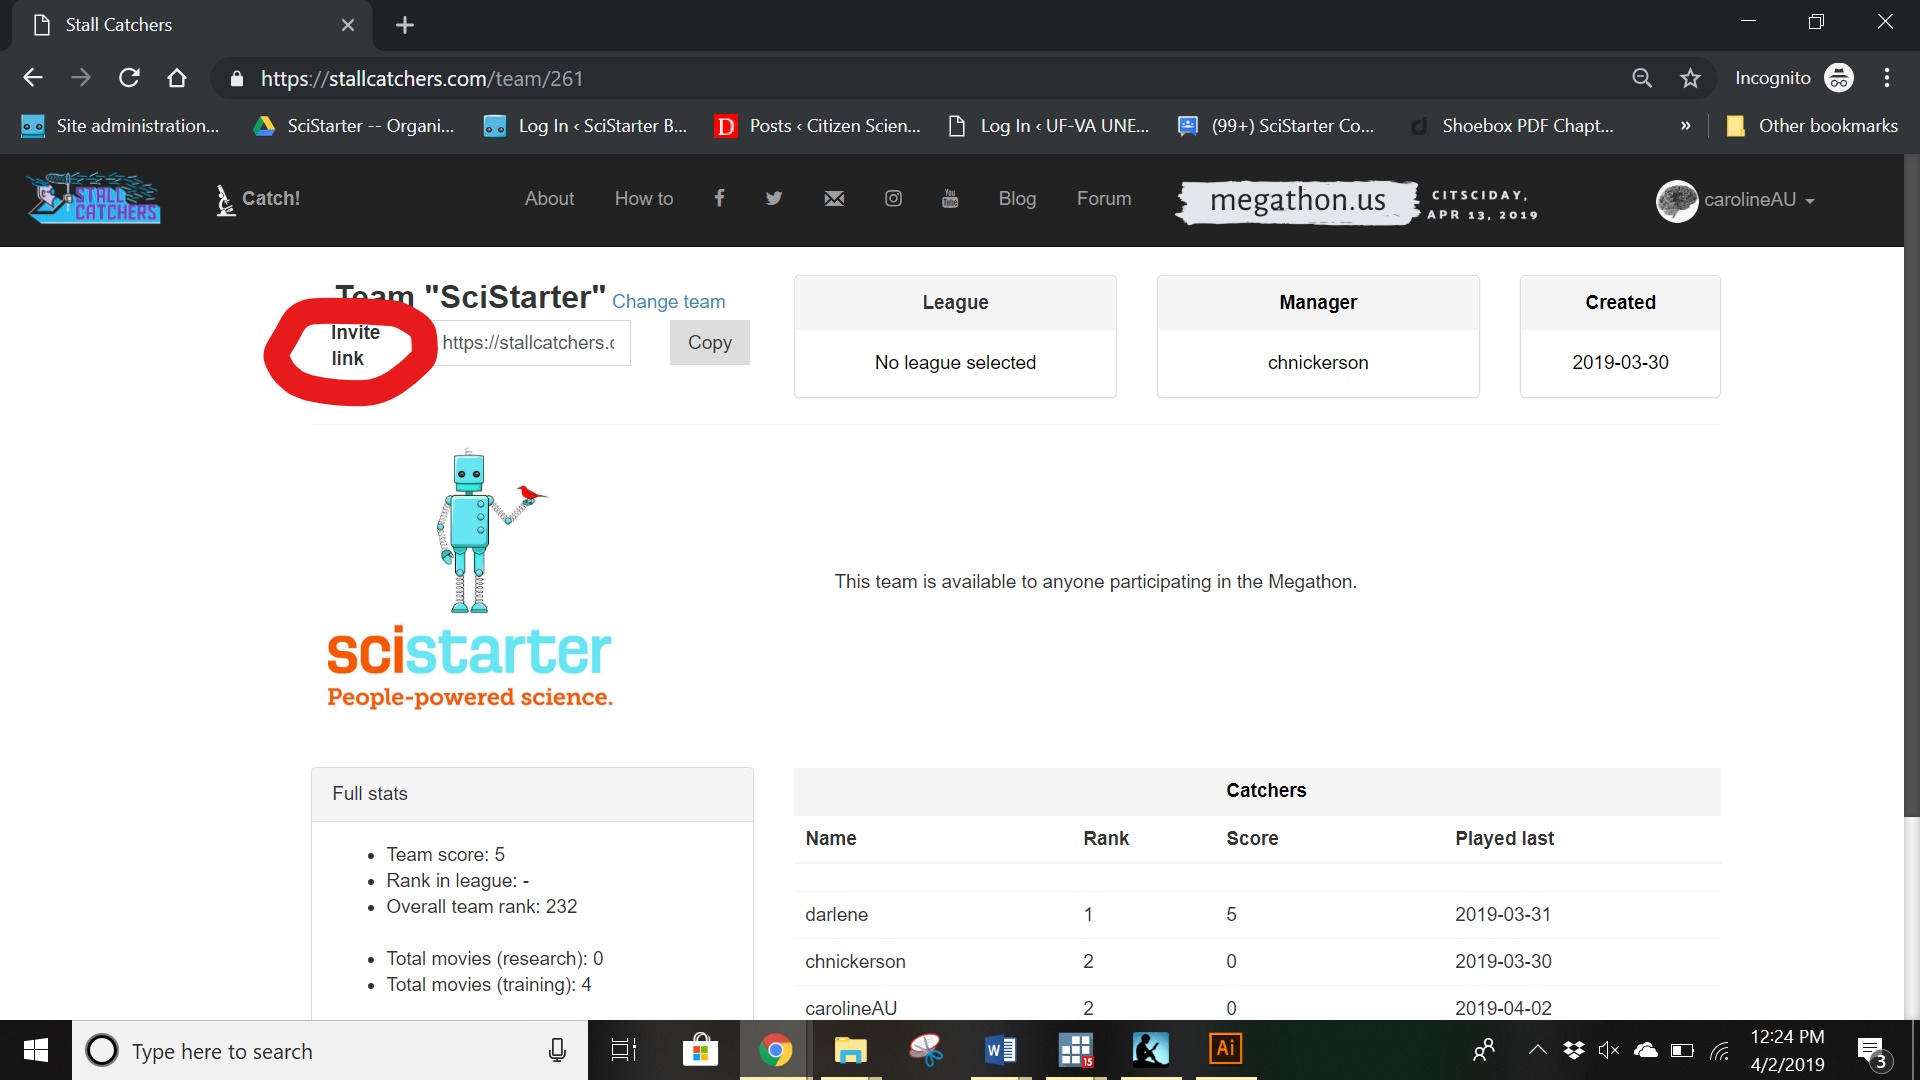1920x1080 pixels.
Task: Reload the page with the refresh icon
Action: tap(129, 78)
